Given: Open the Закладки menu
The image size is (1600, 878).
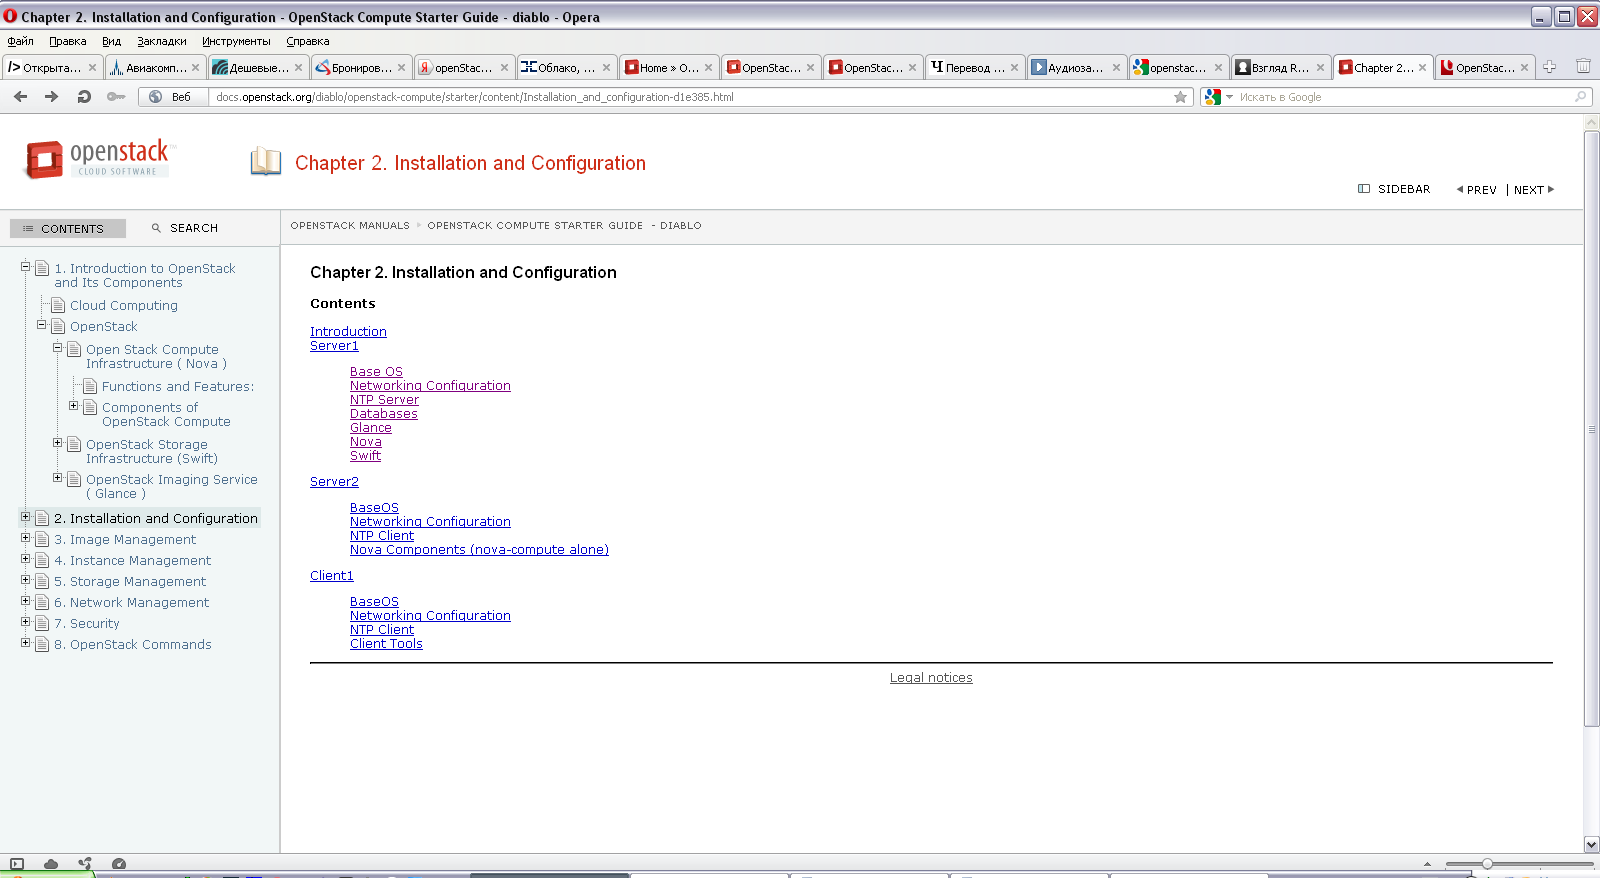Looking at the screenshot, I should point(162,41).
